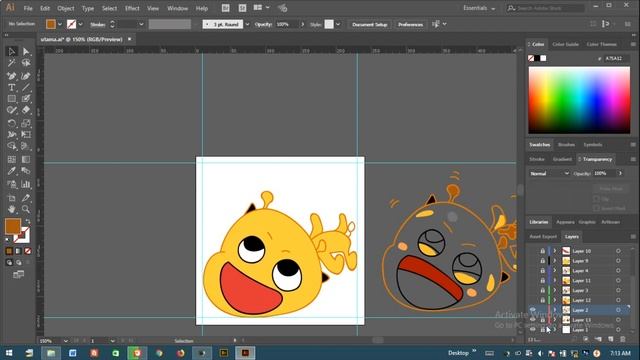Click the Document Setup button
This screenshot has height=360, width=640.
[x=370, y=24]
